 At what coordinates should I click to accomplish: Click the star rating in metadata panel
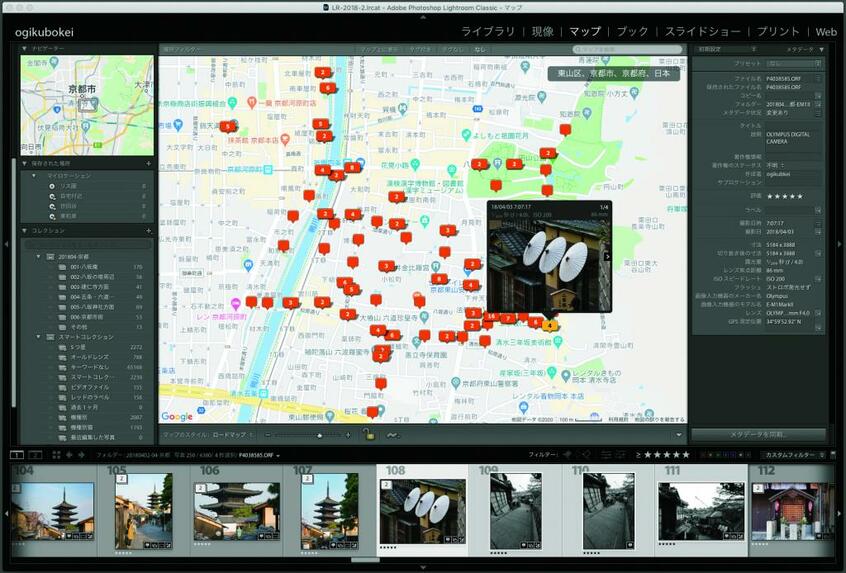pos(784,196)
